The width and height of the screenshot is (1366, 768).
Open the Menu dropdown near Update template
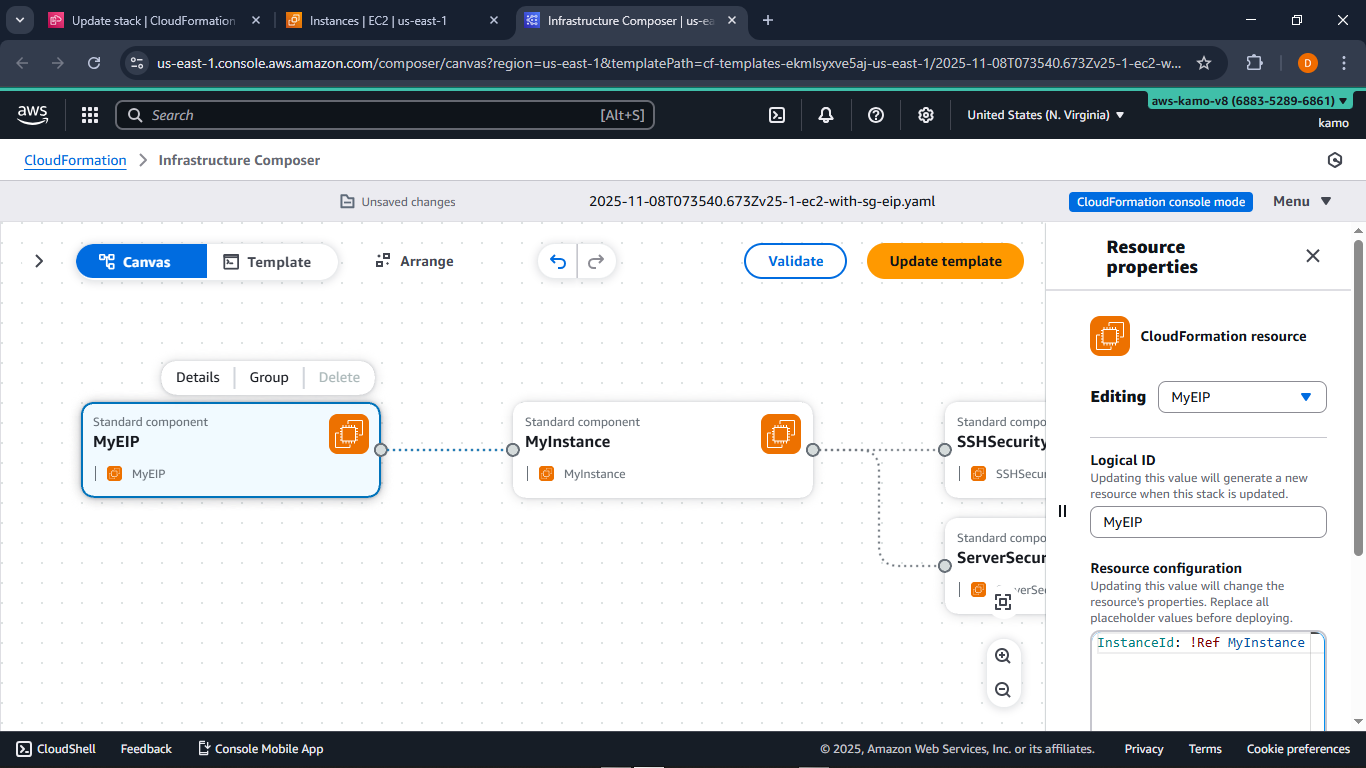pyautogui.click(x=1300, y=201)
